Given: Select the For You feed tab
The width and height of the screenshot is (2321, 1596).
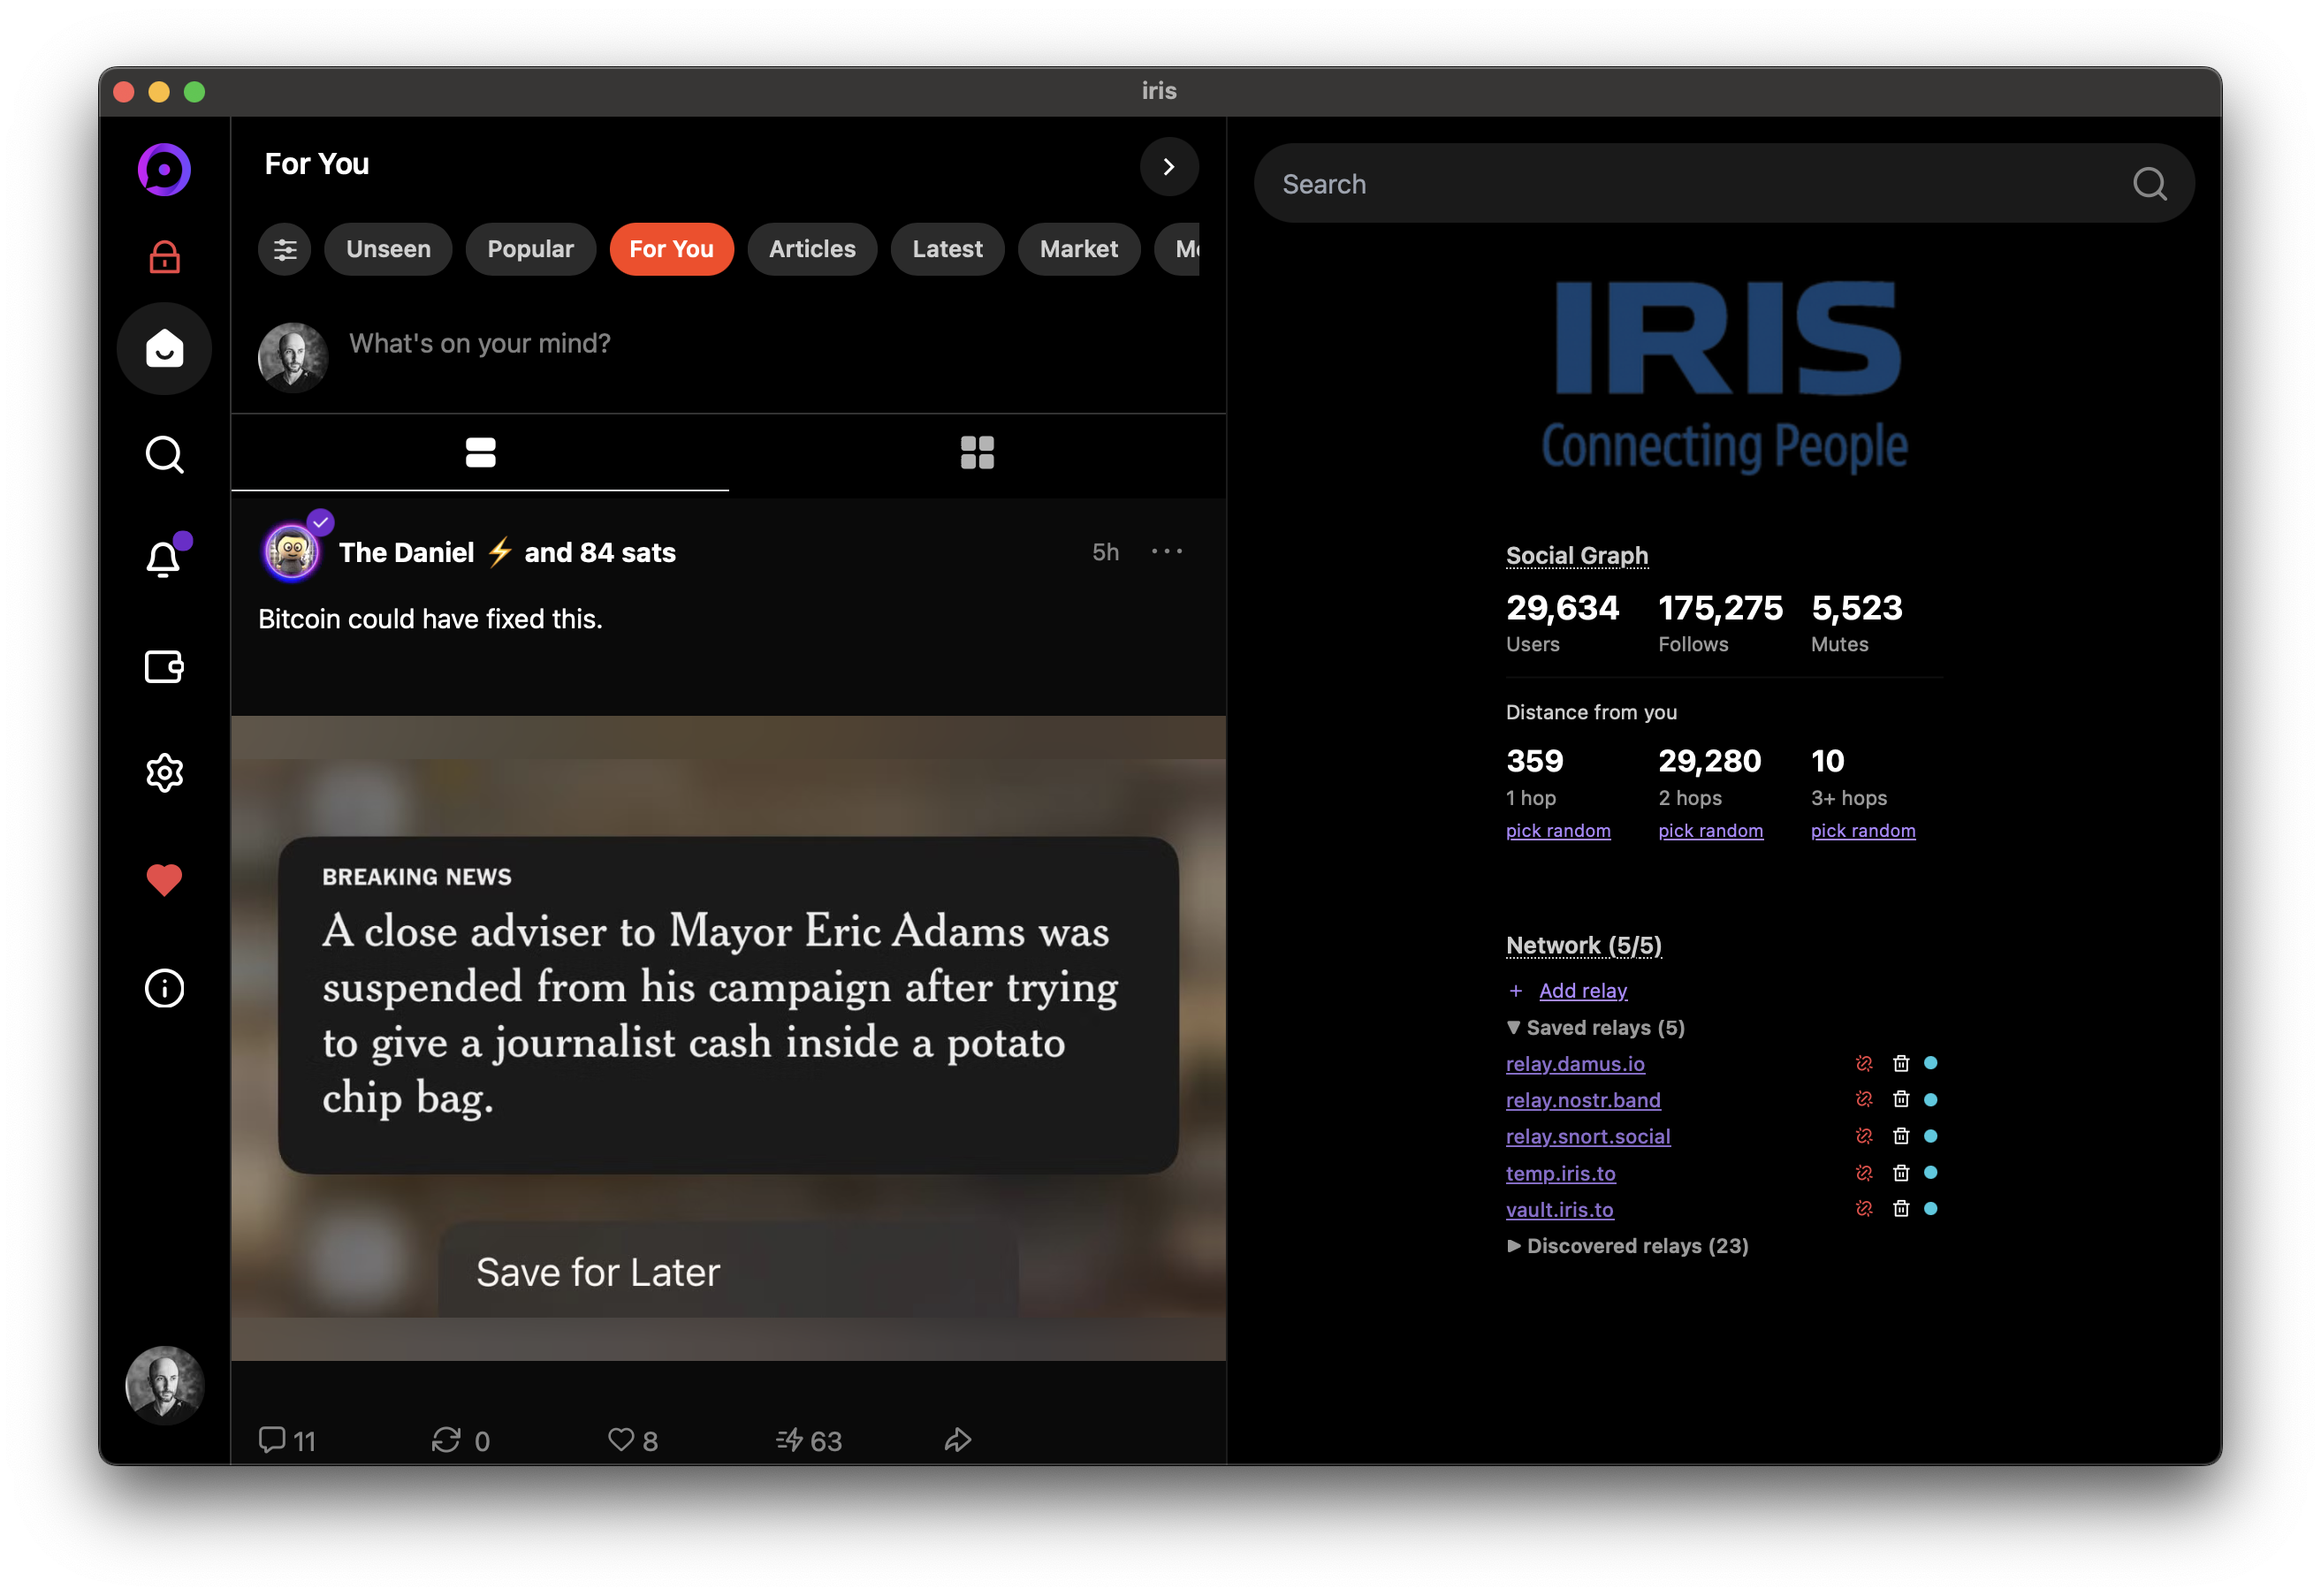Looking at the screenshot, I should tap(671, 249).
